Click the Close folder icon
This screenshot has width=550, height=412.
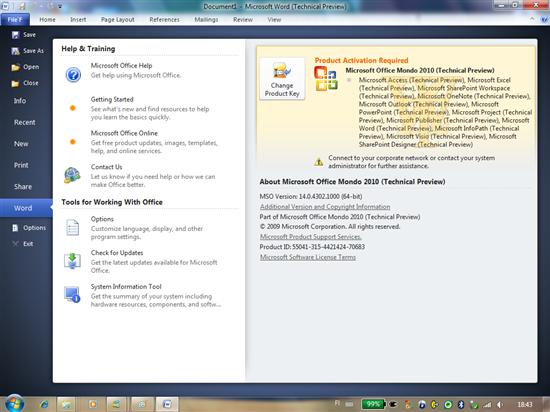(15, 83)
